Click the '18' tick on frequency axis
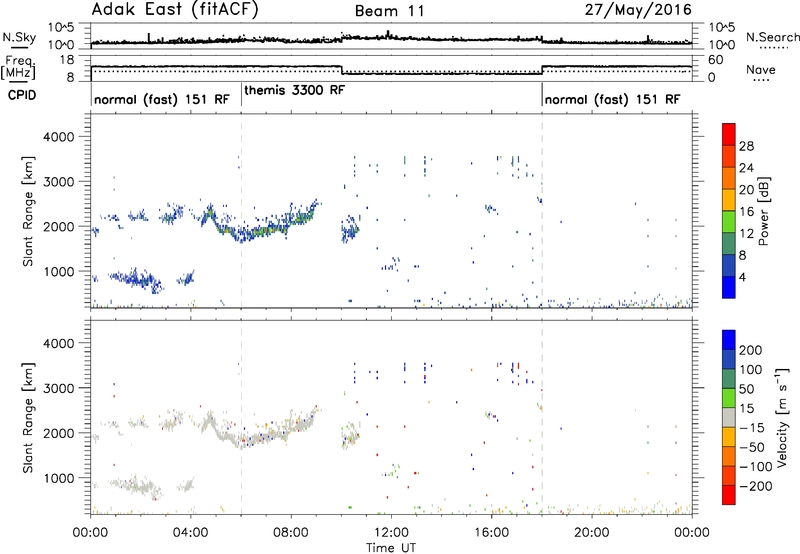Image resolution: width=800 pixels, height=554 pixels. tap(67, 60)
